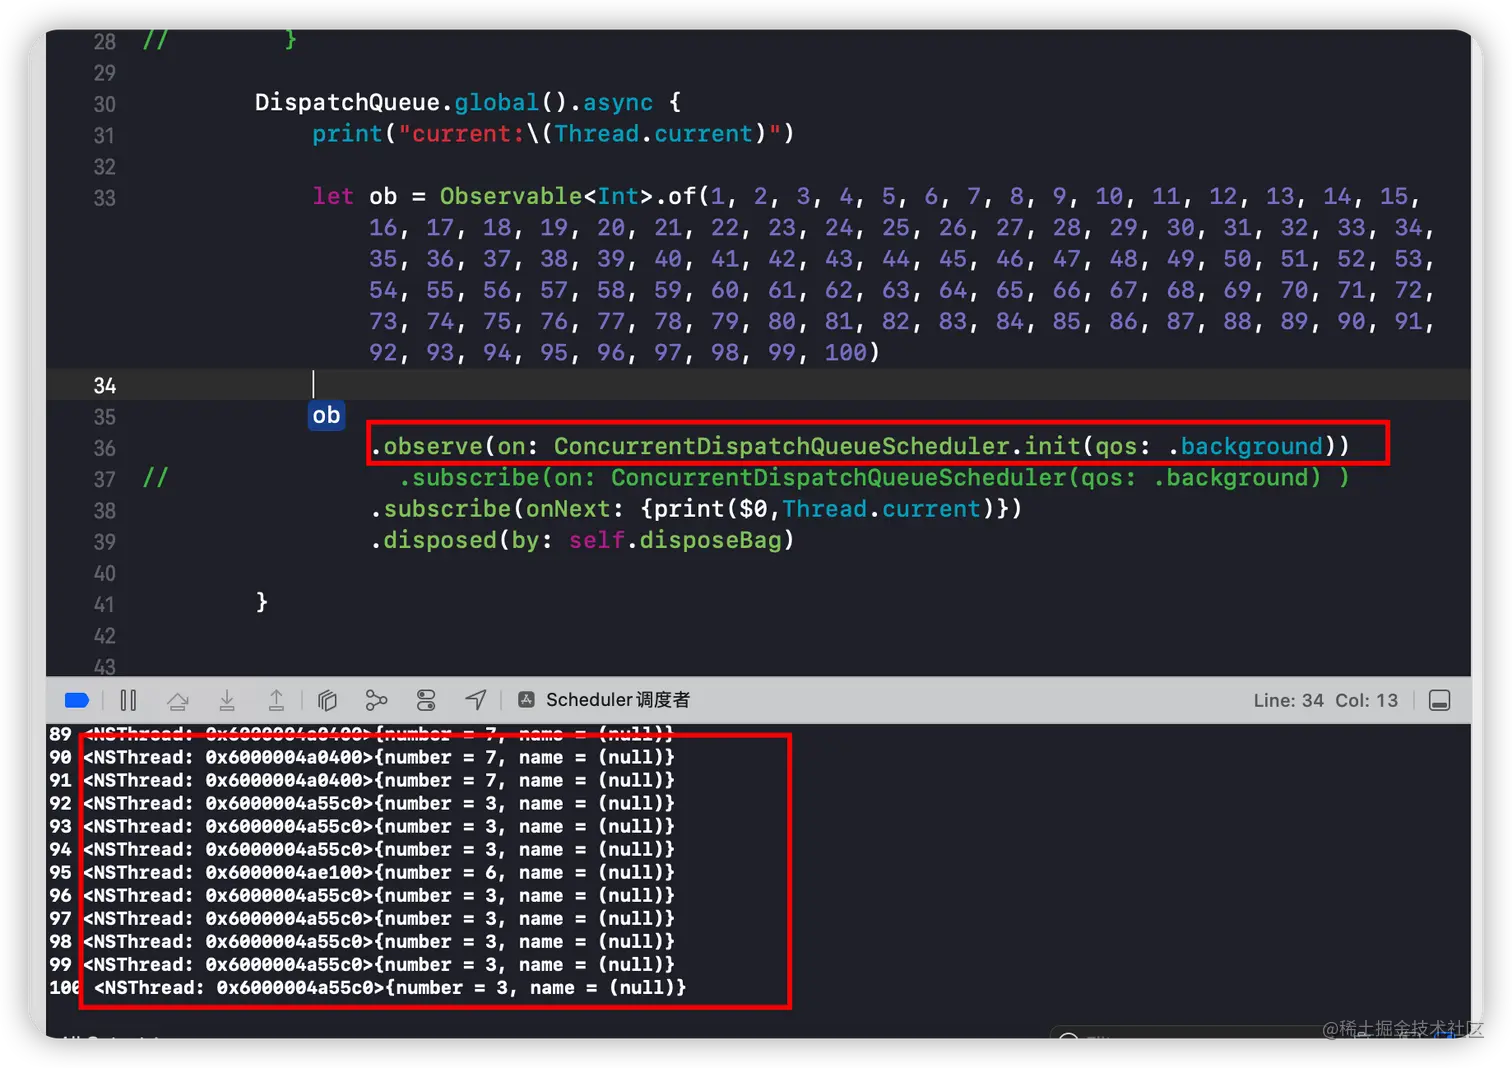The height and width of the screenshot is (1068, 1512).
Task: Click Thread.current on line 31
Action: (x=654, y=134)
